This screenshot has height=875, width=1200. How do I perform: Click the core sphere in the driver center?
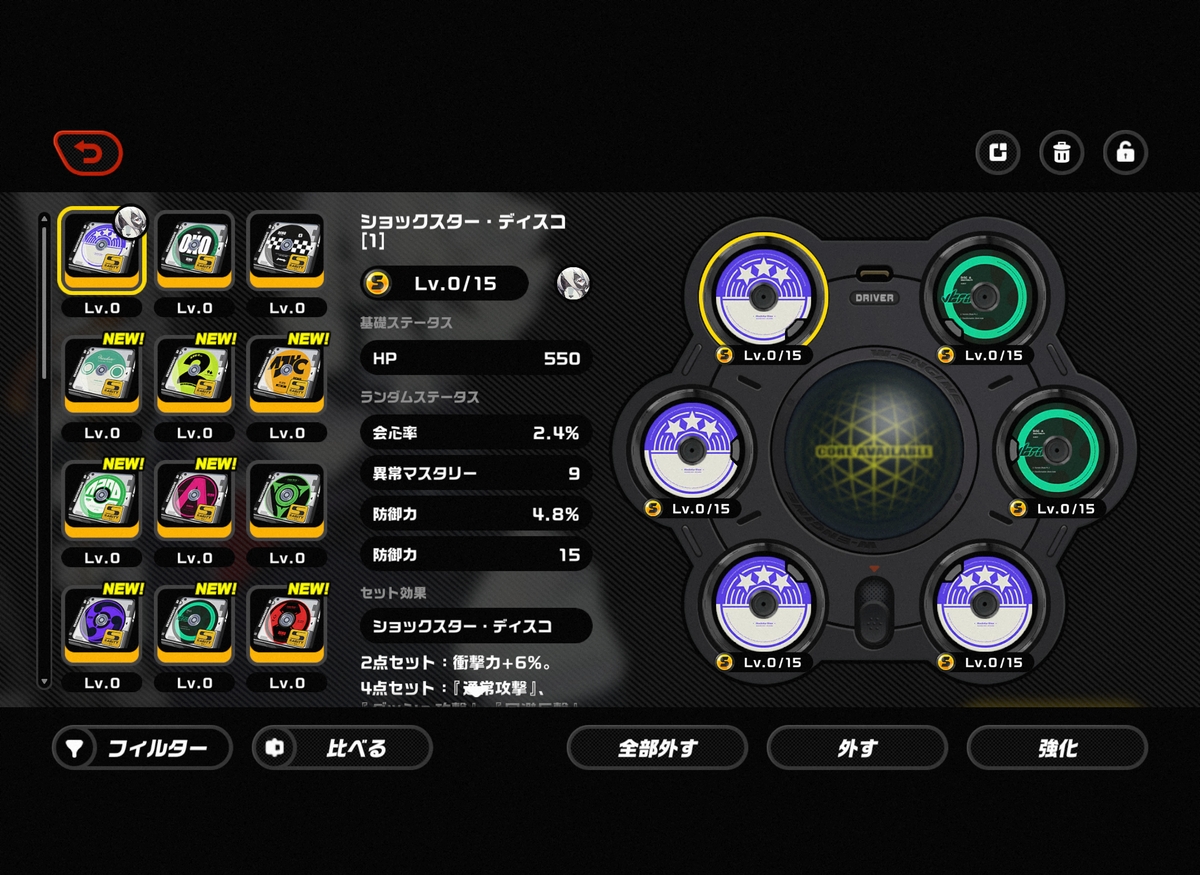[x=874, y=448]
